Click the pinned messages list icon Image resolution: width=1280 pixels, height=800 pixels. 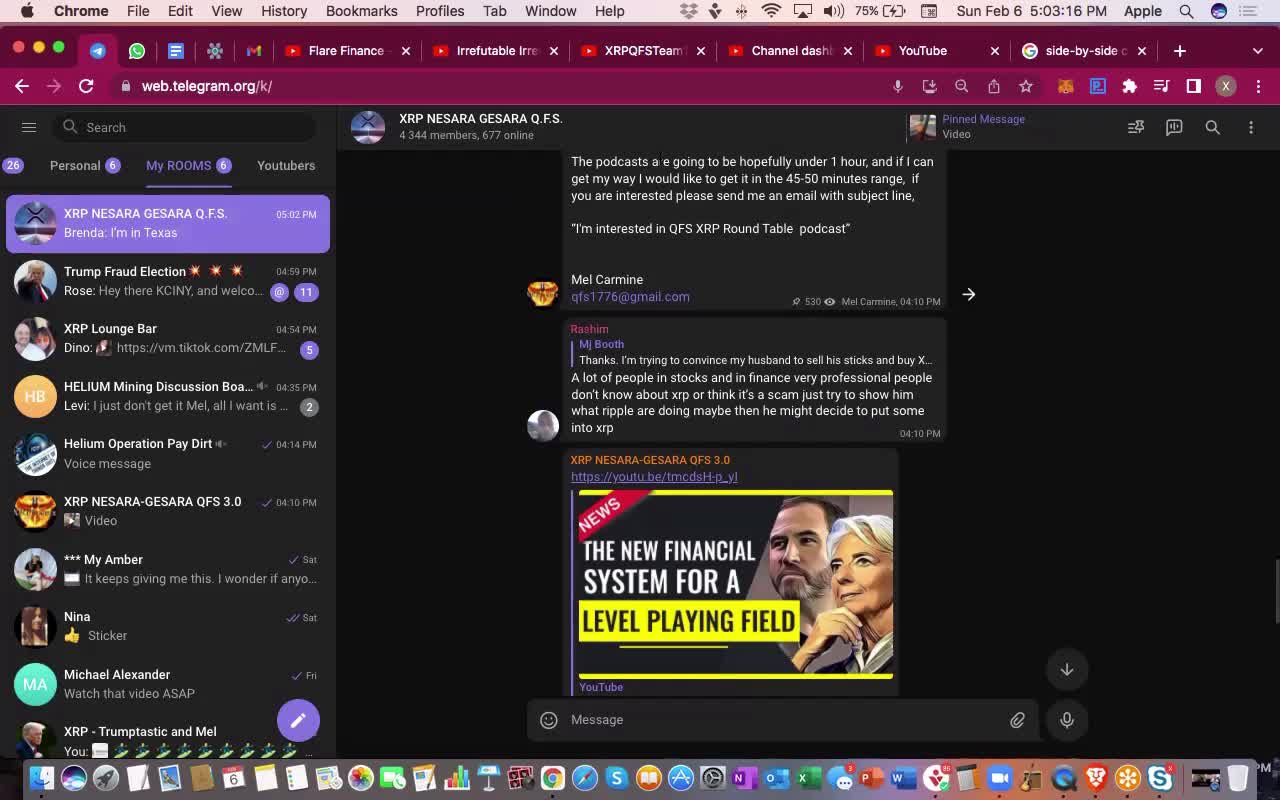pos(1136,127)
